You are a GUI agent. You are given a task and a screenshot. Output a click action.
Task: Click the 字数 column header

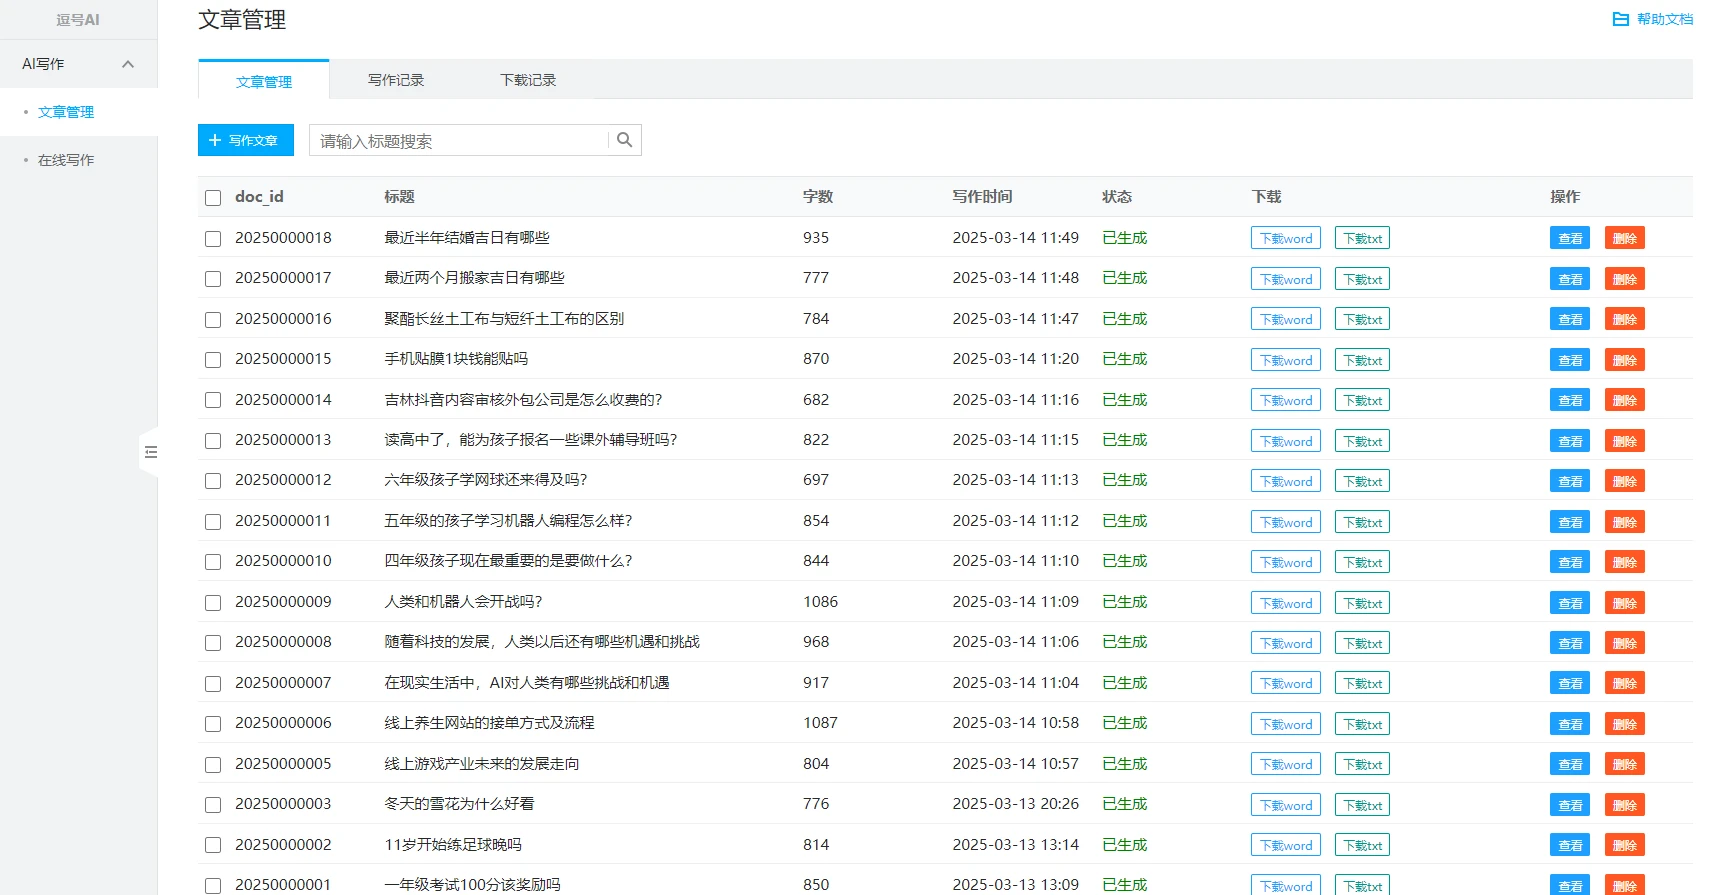(x=818, y=197)
